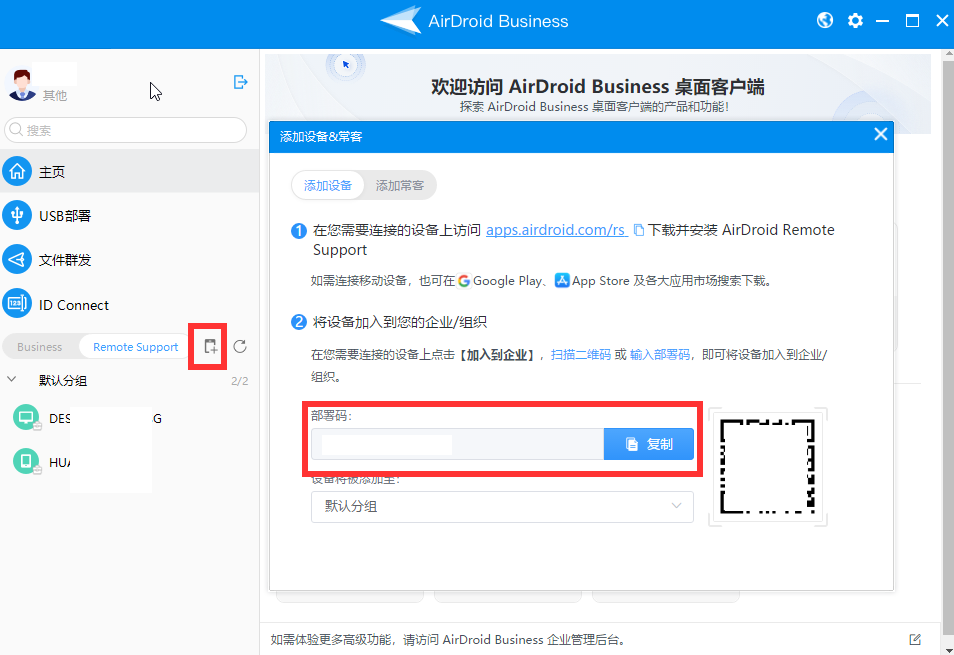
Task: Refresh the device list
Action: point(240,347)
